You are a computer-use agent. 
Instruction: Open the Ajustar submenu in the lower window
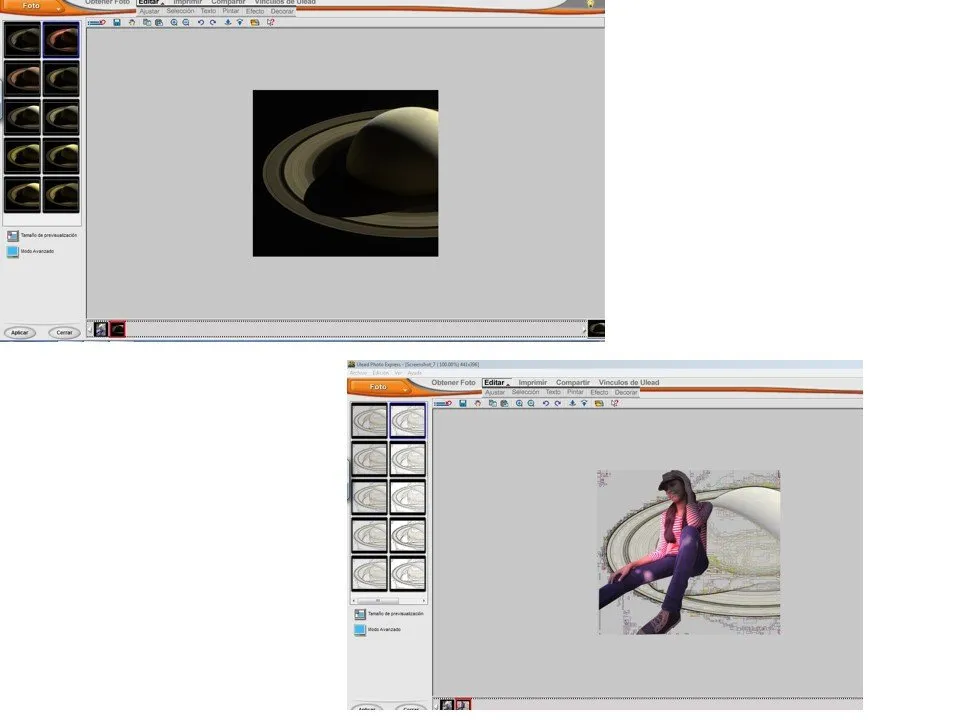click(x=495, y=392)
